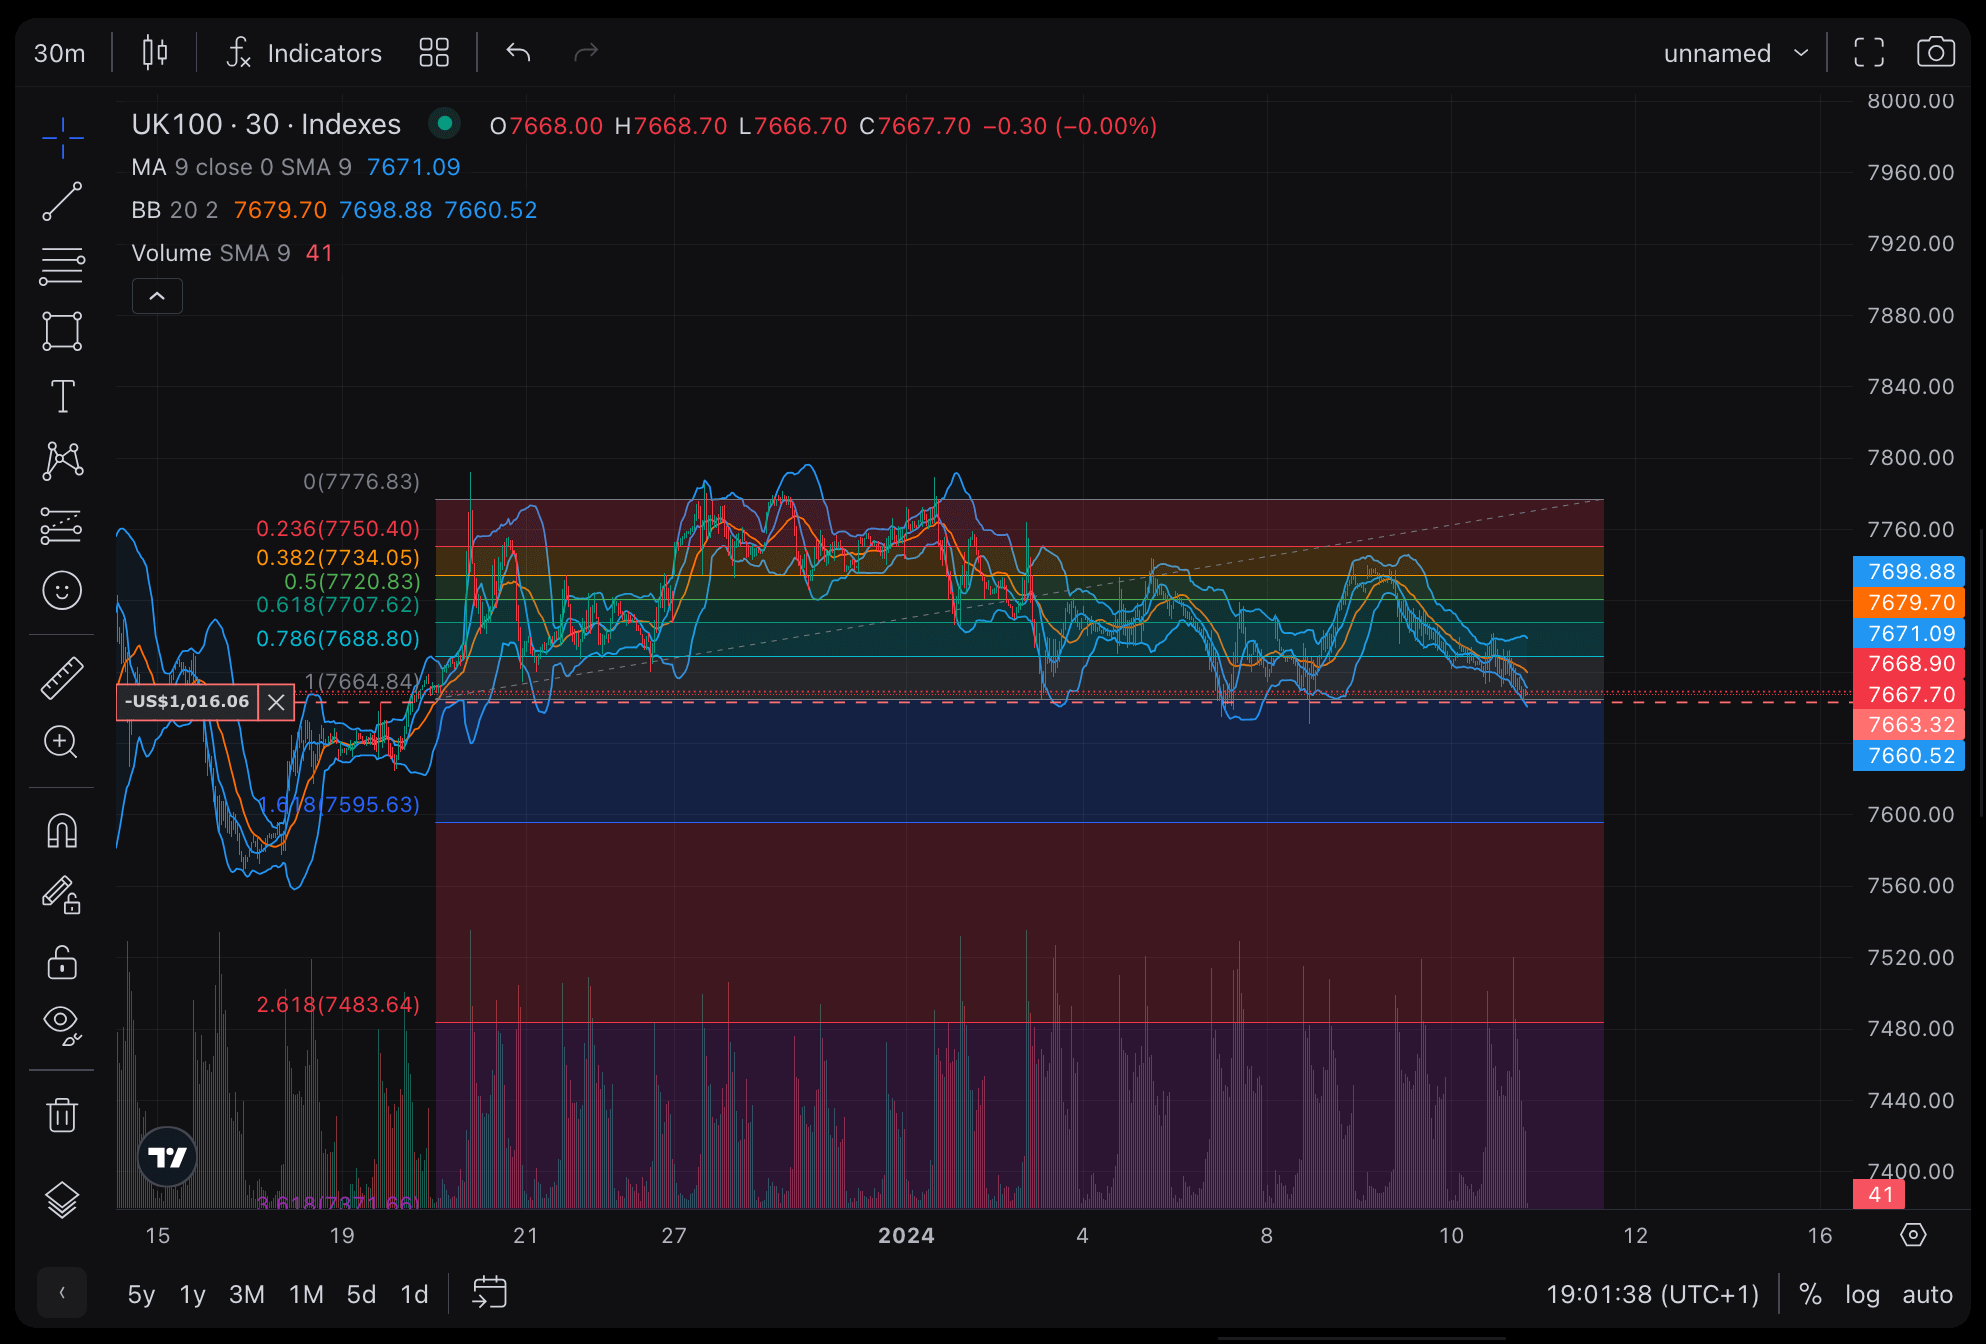The image size is (1986, 1344).
Task: Select the ruler measure tool
Action: [62, 677]
